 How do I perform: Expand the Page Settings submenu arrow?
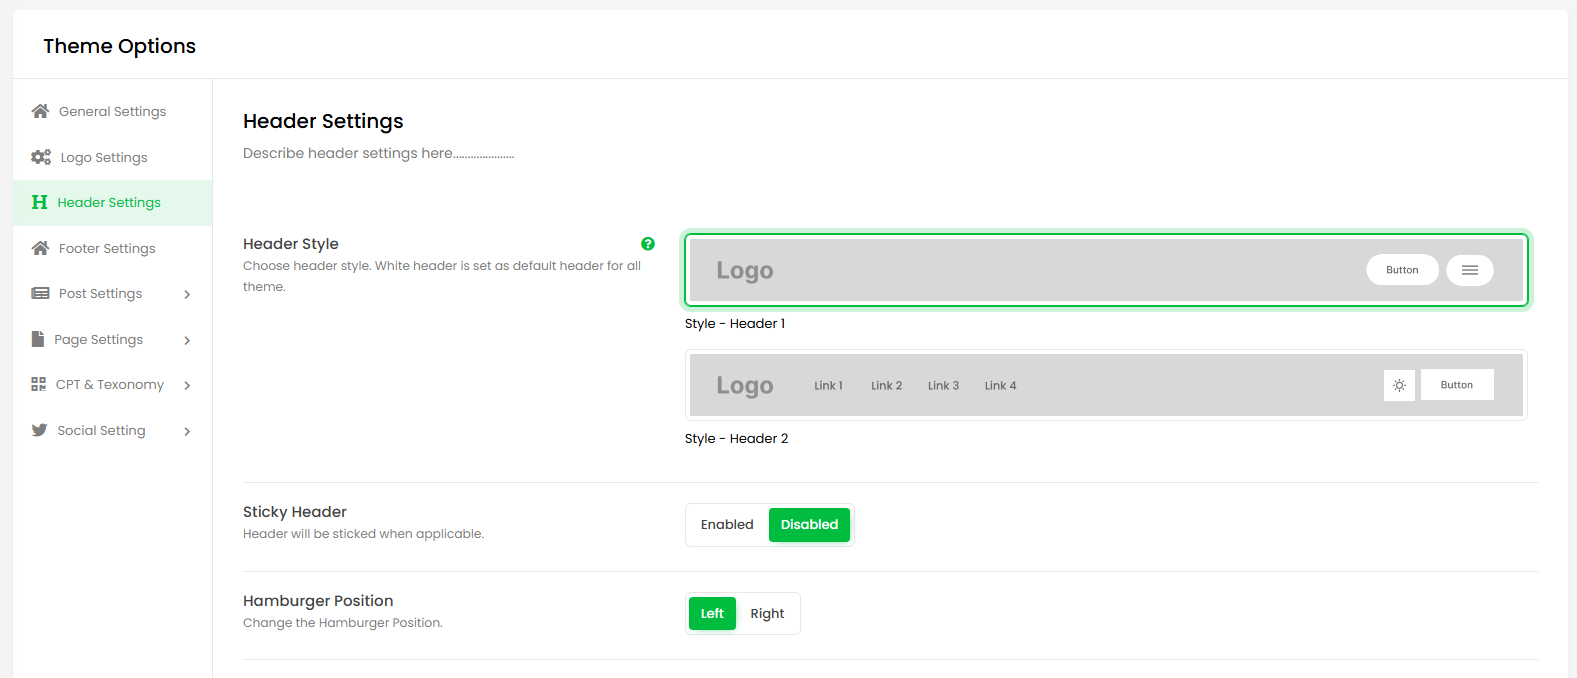[x=187, y=340]
